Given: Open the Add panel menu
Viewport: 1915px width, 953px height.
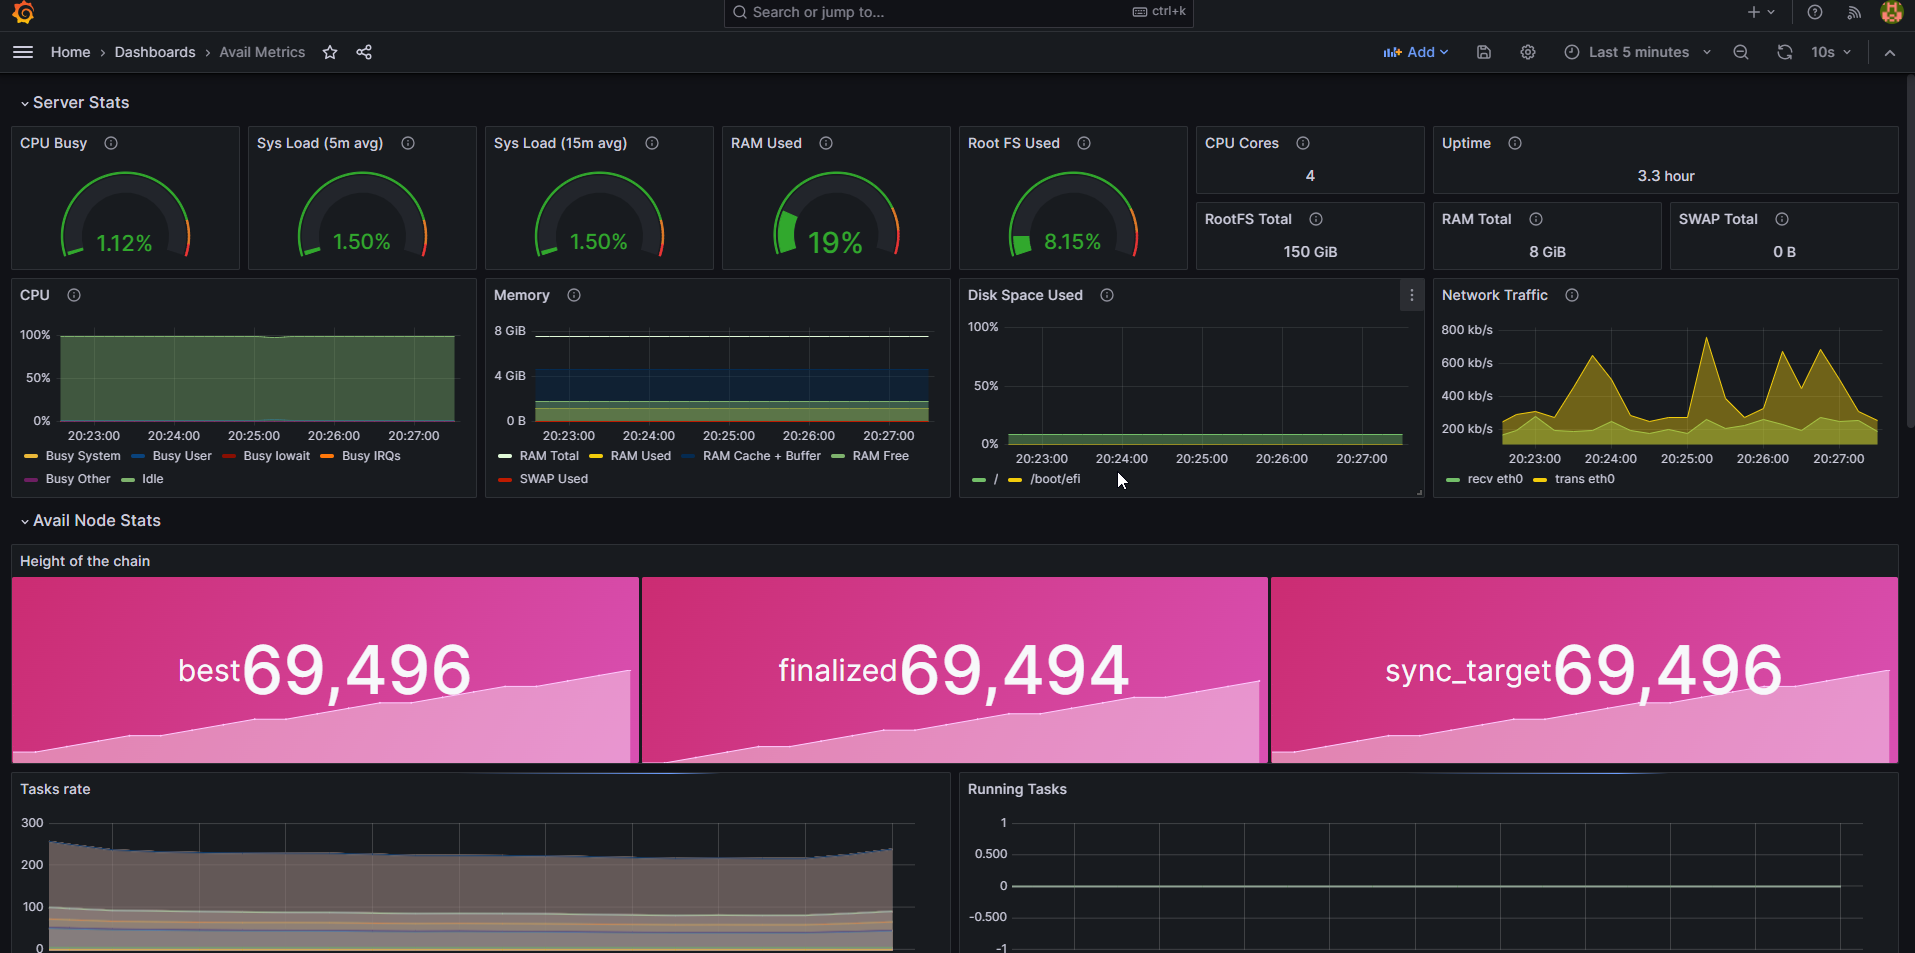Looking at the screenshot, I should (1415, 52).
